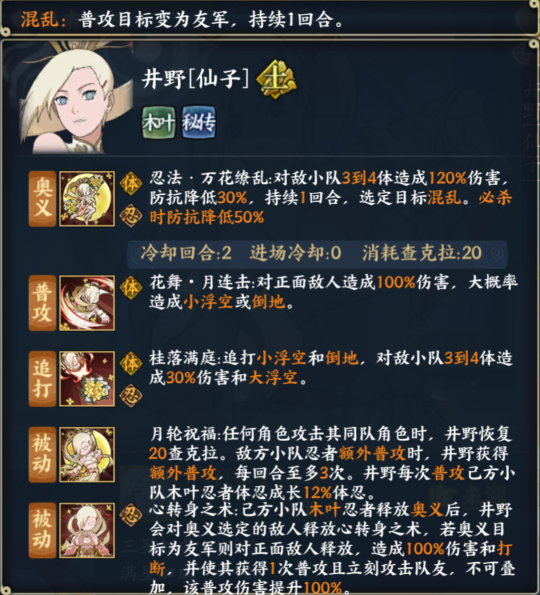Click the 体 badge beside 花舞·月连击

(x=131, y=287)
